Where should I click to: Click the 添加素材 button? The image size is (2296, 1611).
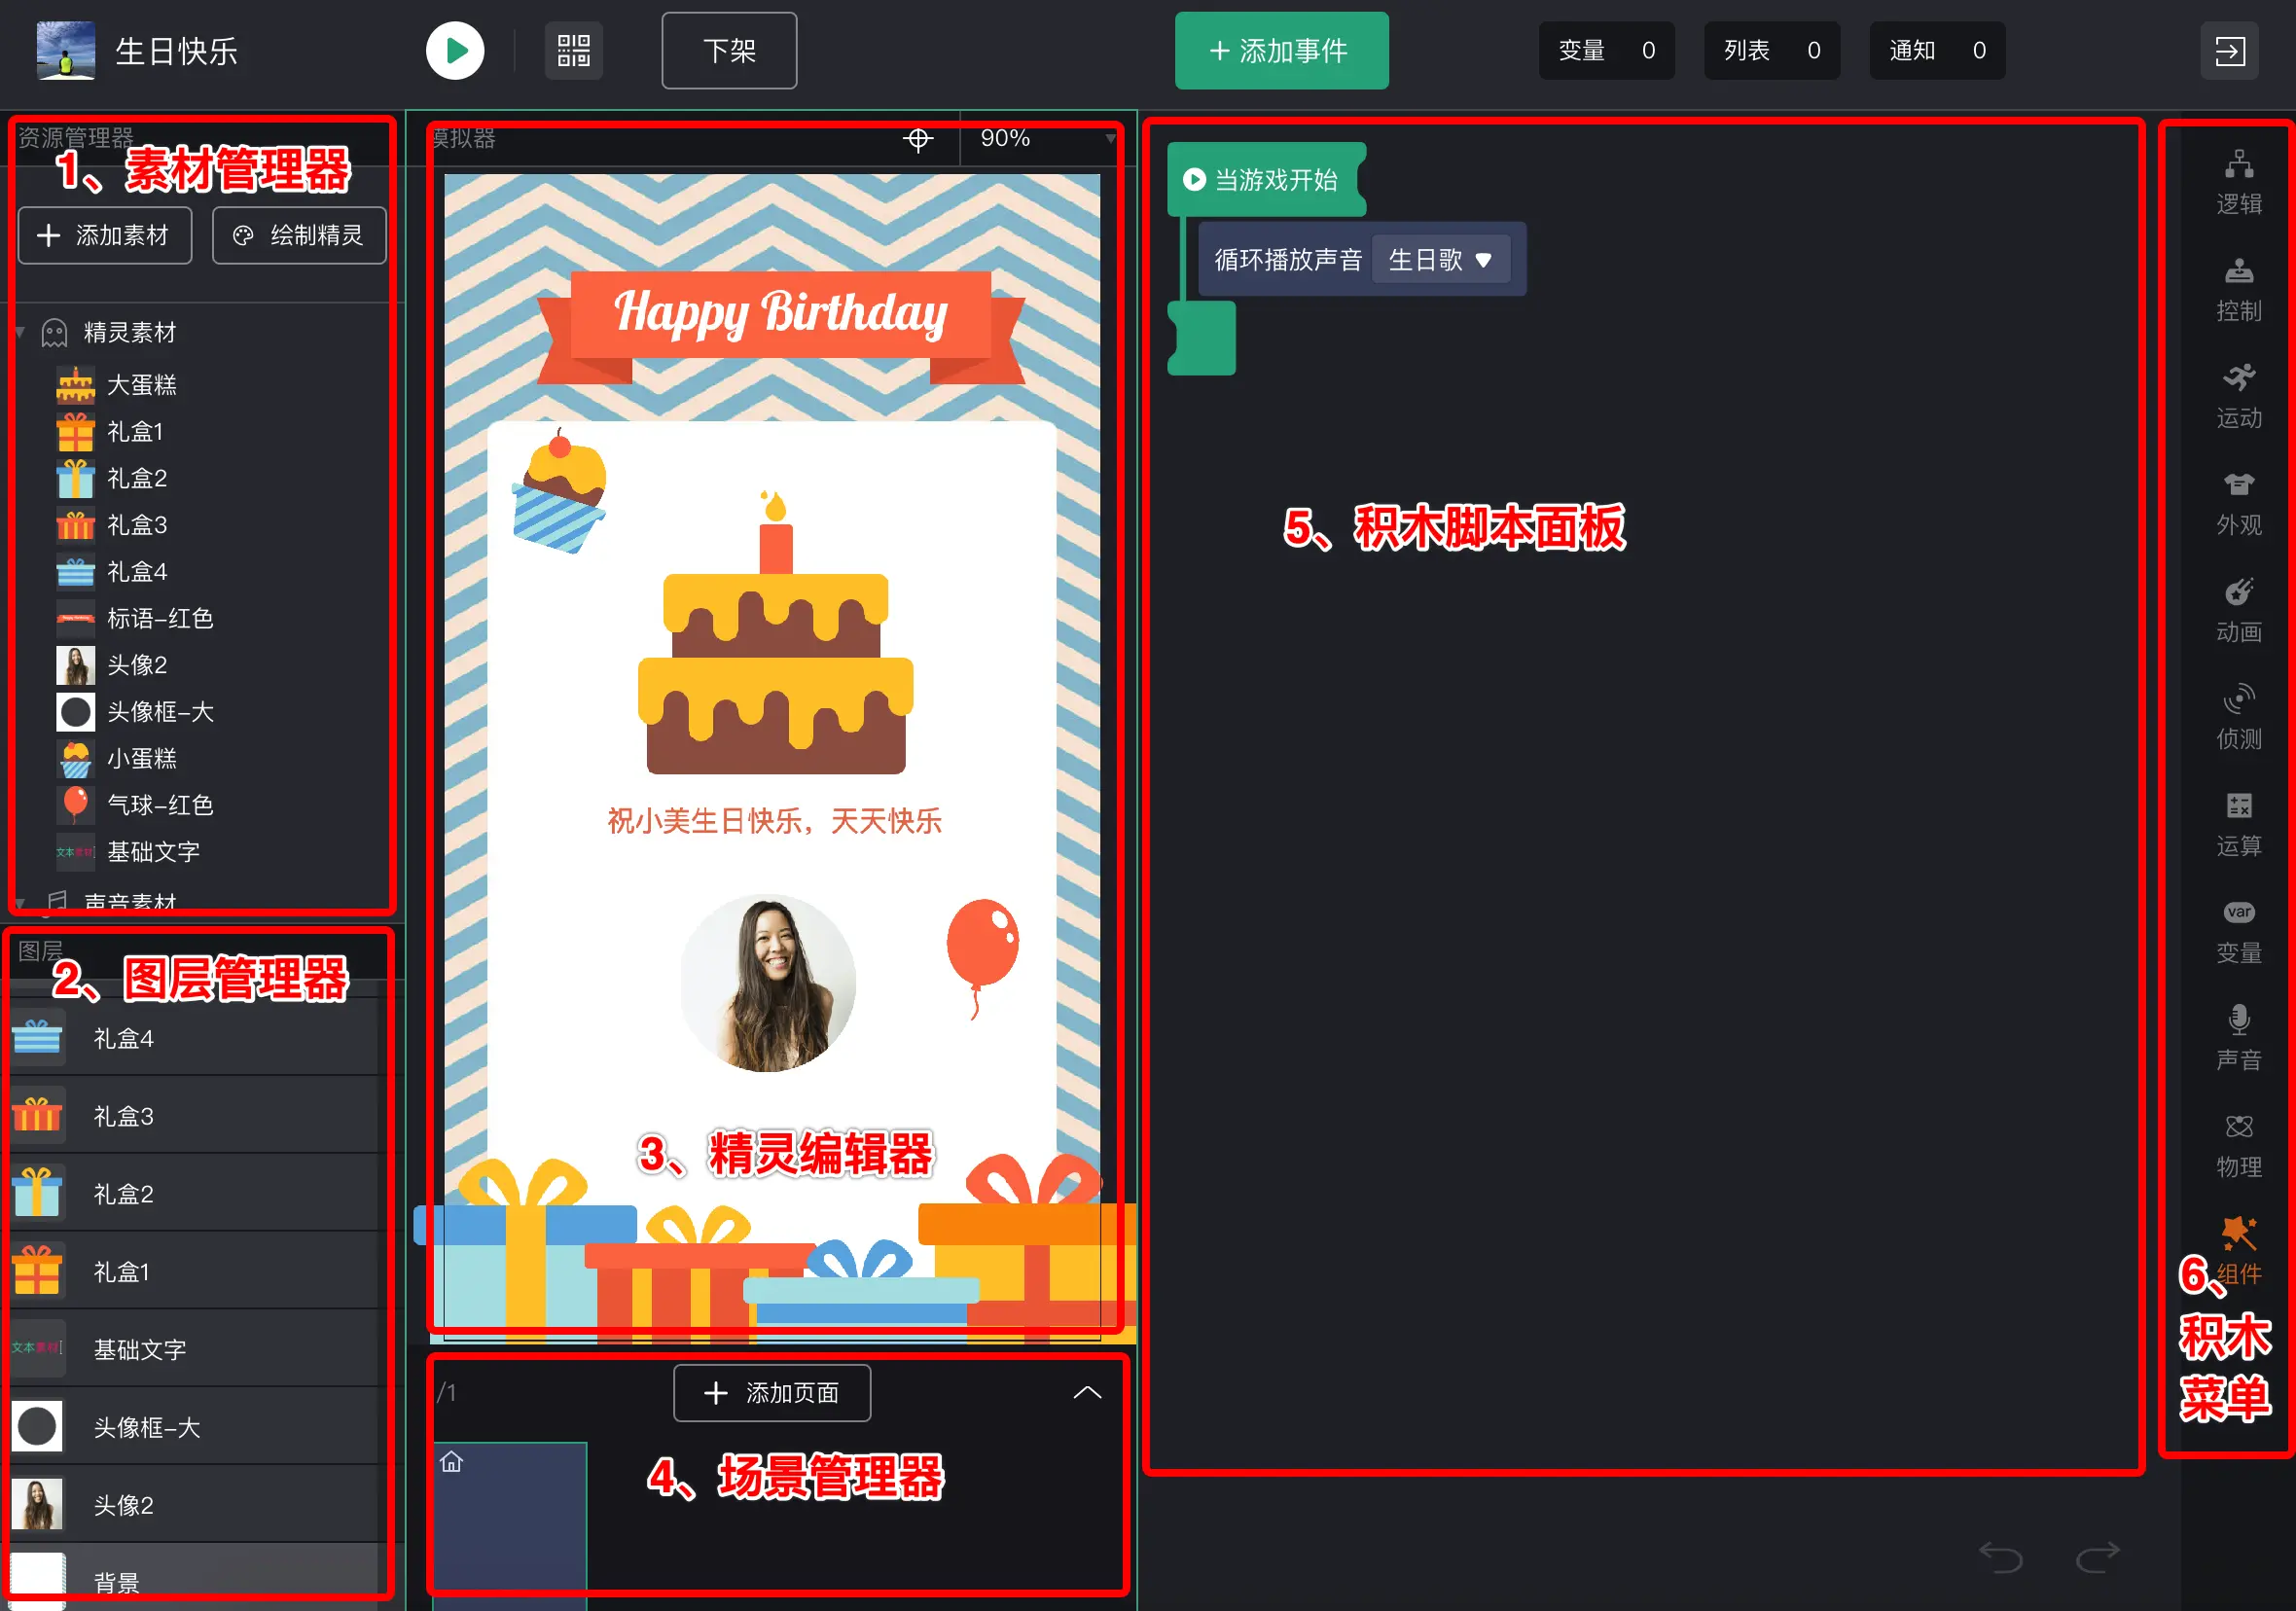[x=105, y=236]
